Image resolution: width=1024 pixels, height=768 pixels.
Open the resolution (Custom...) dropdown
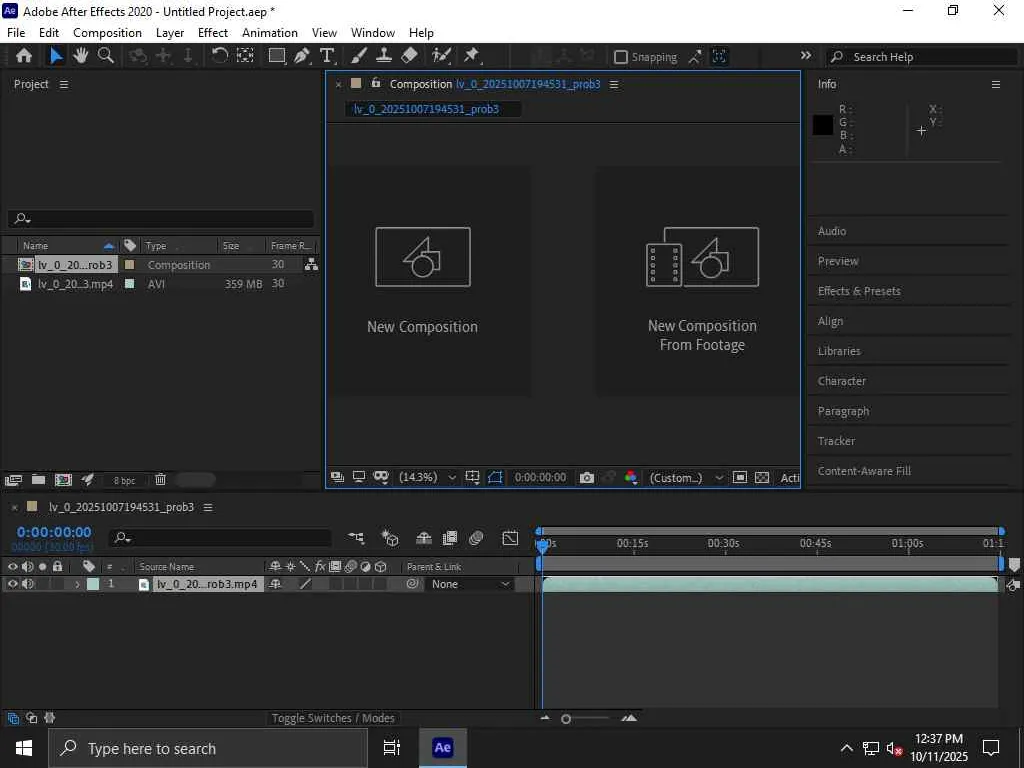click(x=686, y=478)
